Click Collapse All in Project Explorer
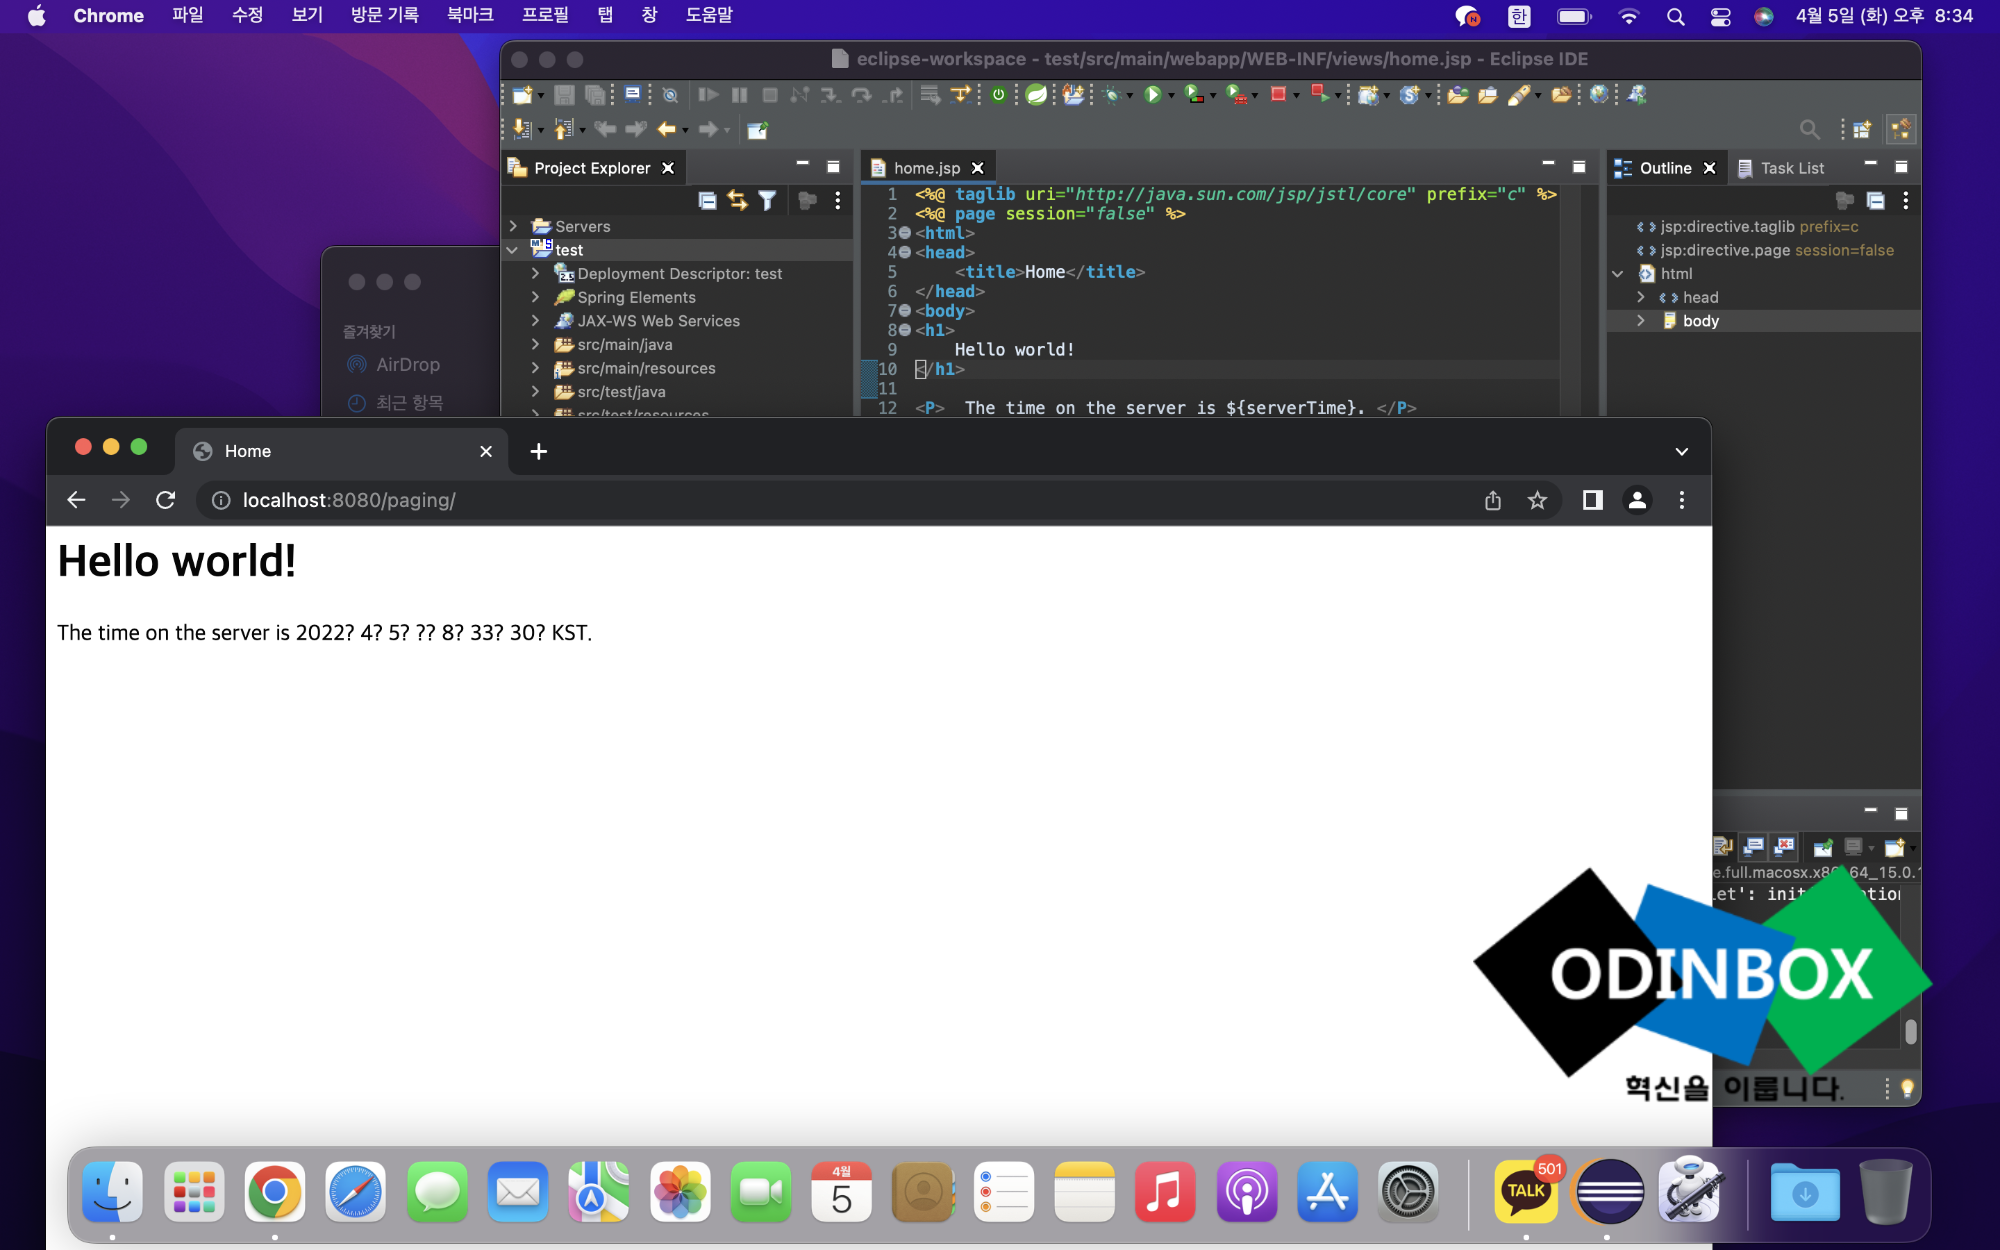 (x=707, y=201)
